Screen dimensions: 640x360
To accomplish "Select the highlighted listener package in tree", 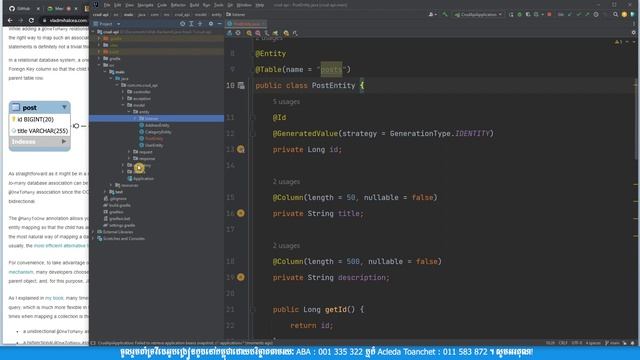I will coord(157,118).
